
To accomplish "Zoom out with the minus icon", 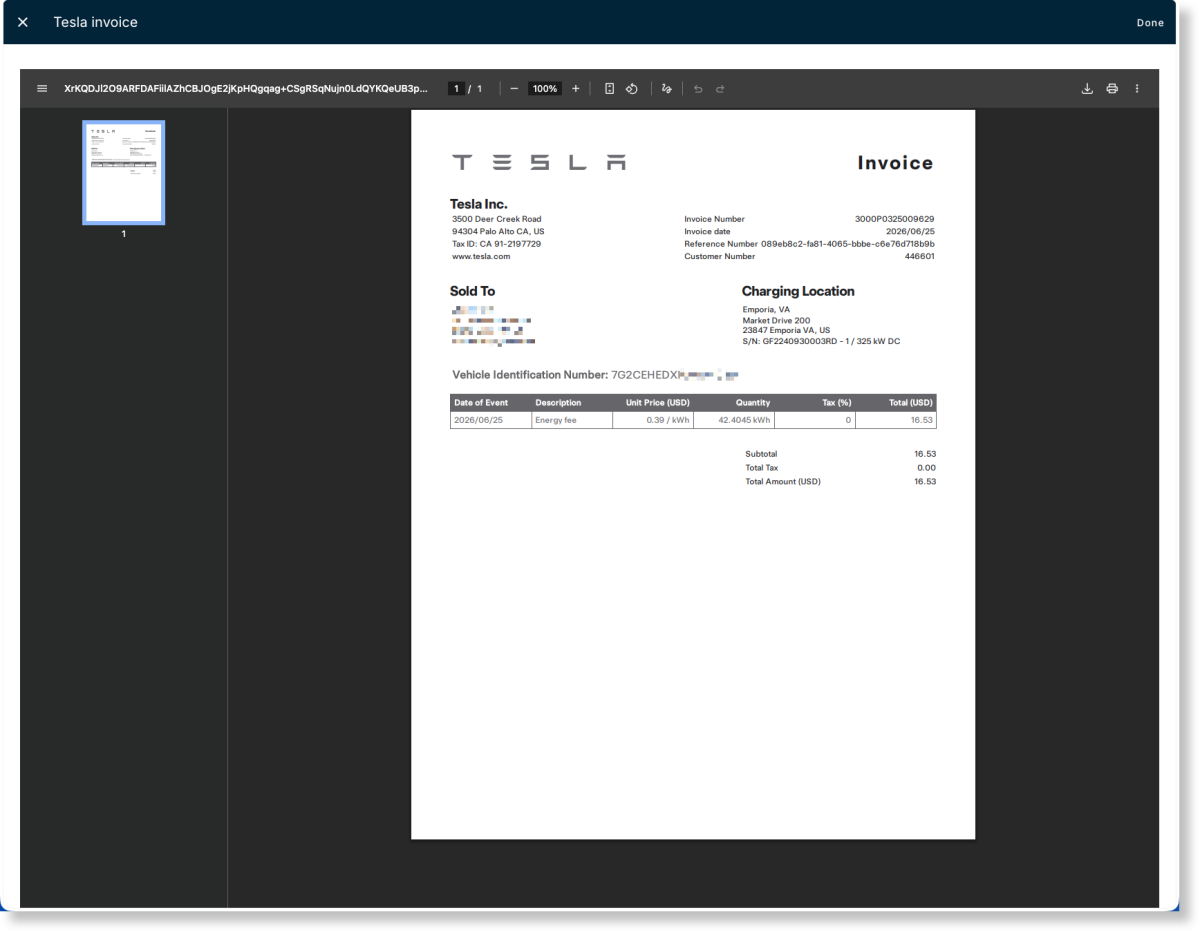I will tap(514, 89).
